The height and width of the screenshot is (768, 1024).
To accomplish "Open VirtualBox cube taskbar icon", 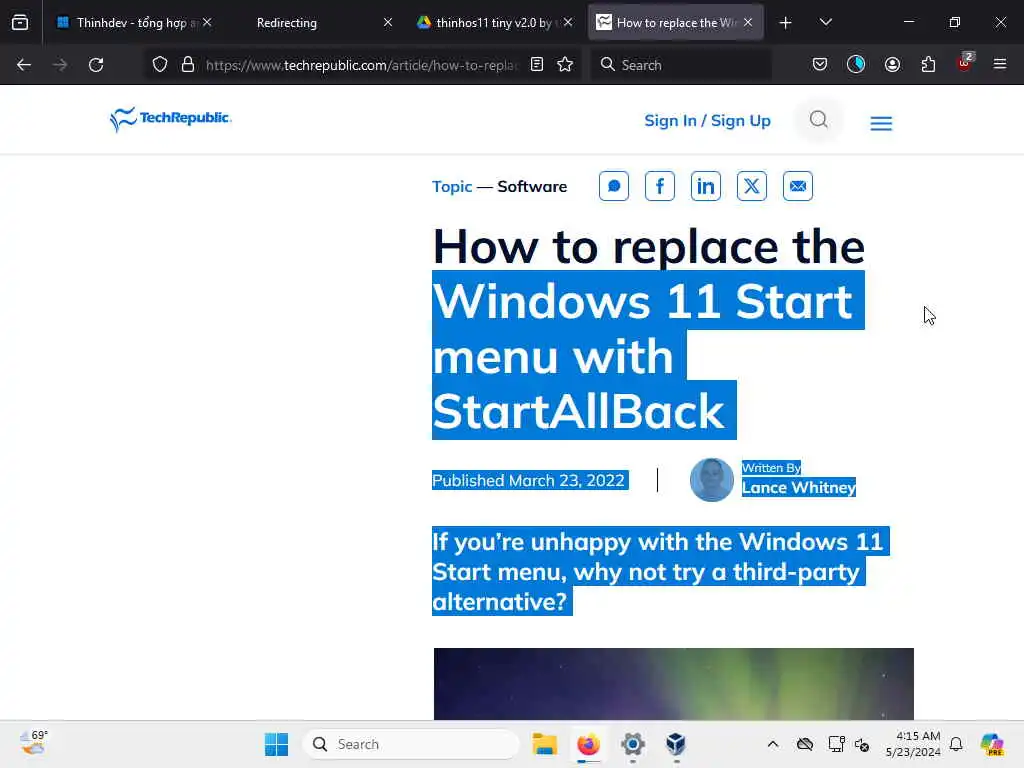I will point(676,744).
